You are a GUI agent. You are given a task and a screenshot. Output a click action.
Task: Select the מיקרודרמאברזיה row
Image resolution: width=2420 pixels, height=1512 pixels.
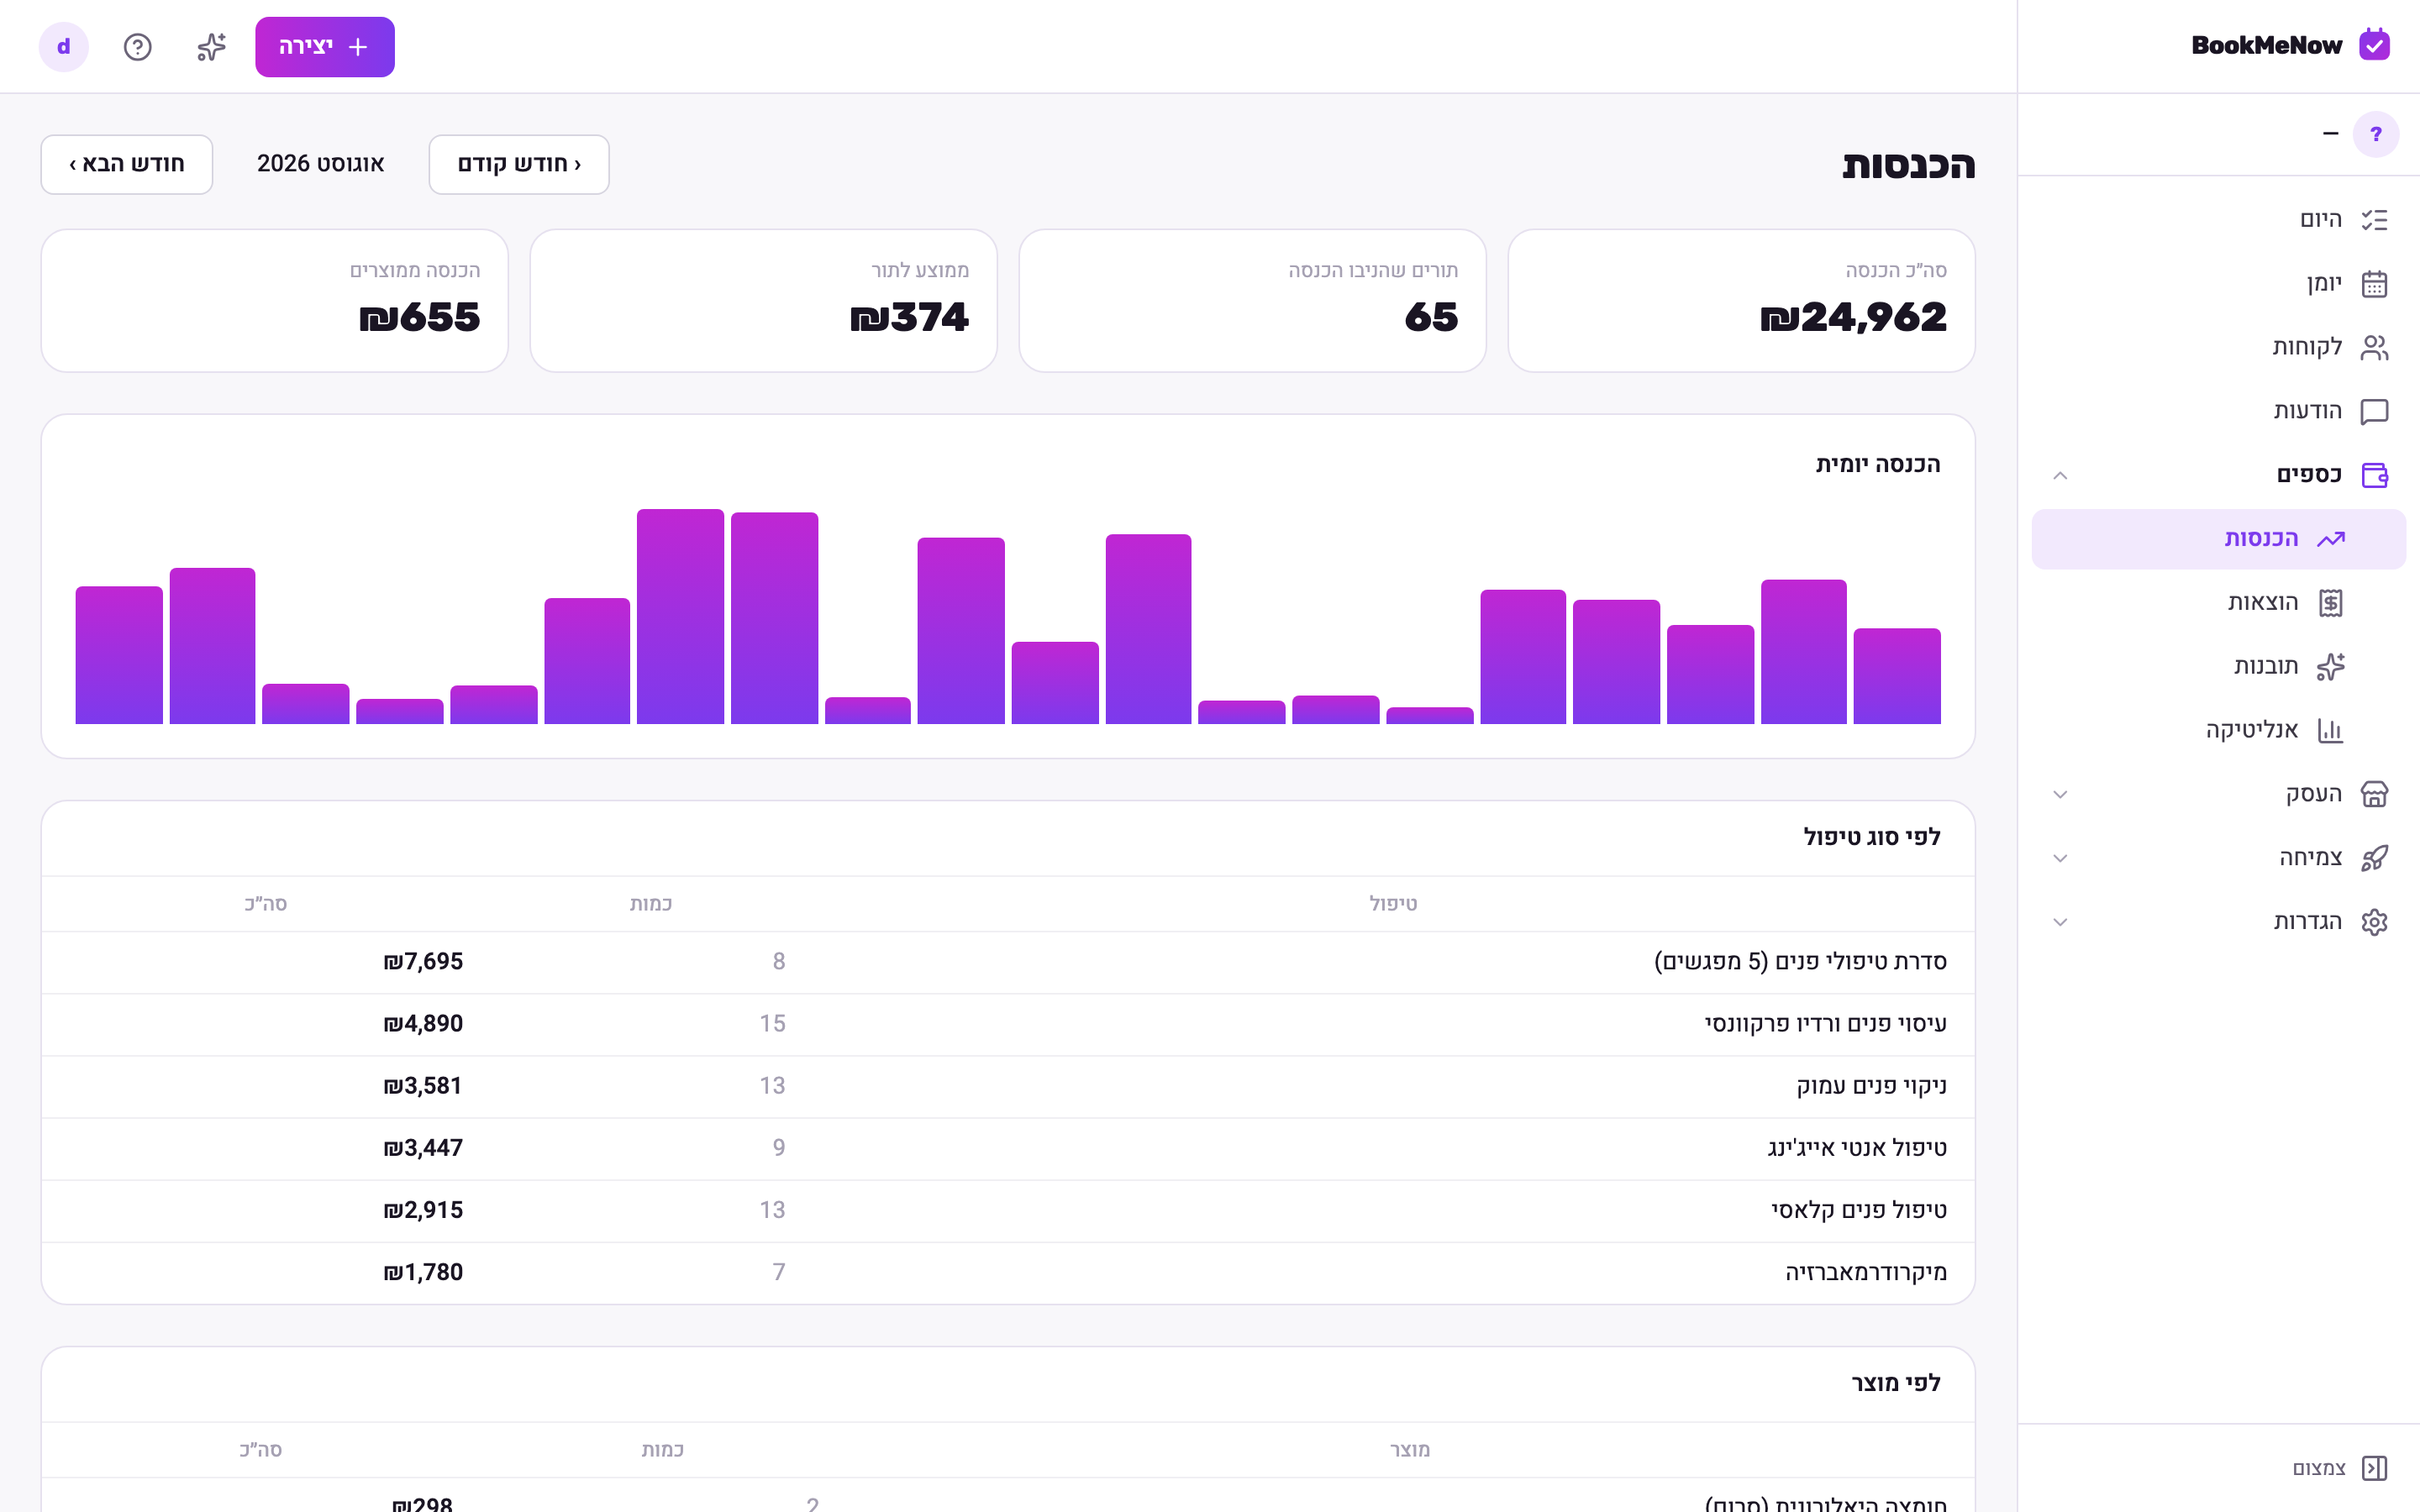[x=1008, y=1272]
